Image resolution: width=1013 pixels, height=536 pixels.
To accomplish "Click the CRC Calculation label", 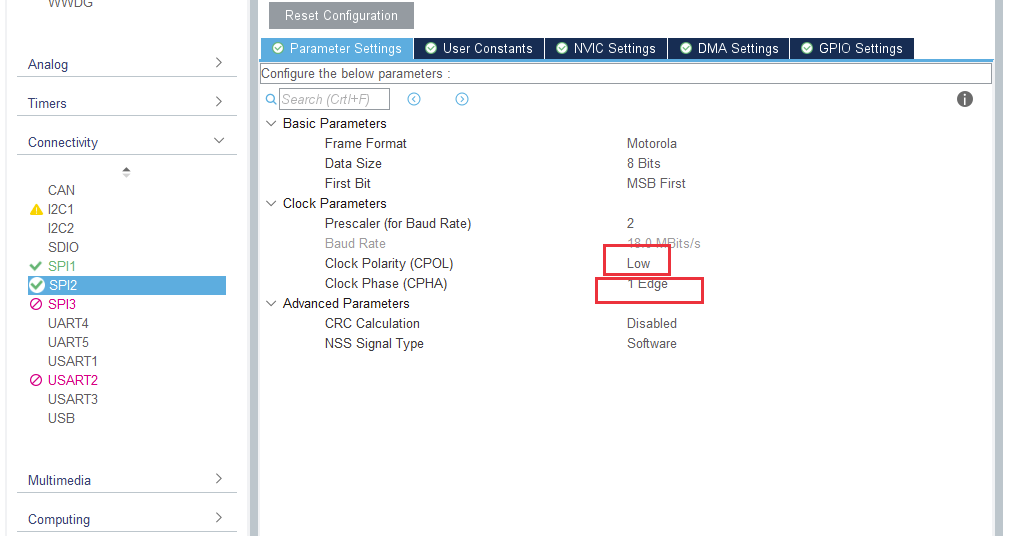I will 372,324.
